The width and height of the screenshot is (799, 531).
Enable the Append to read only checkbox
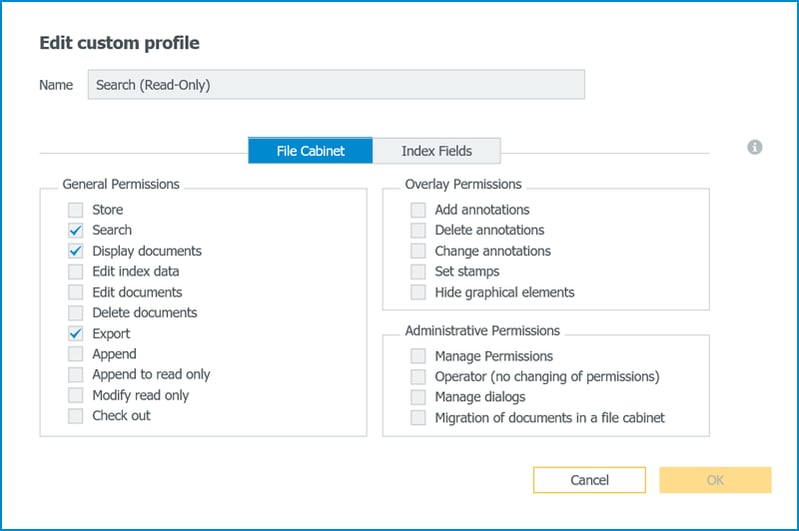point(76,374)
